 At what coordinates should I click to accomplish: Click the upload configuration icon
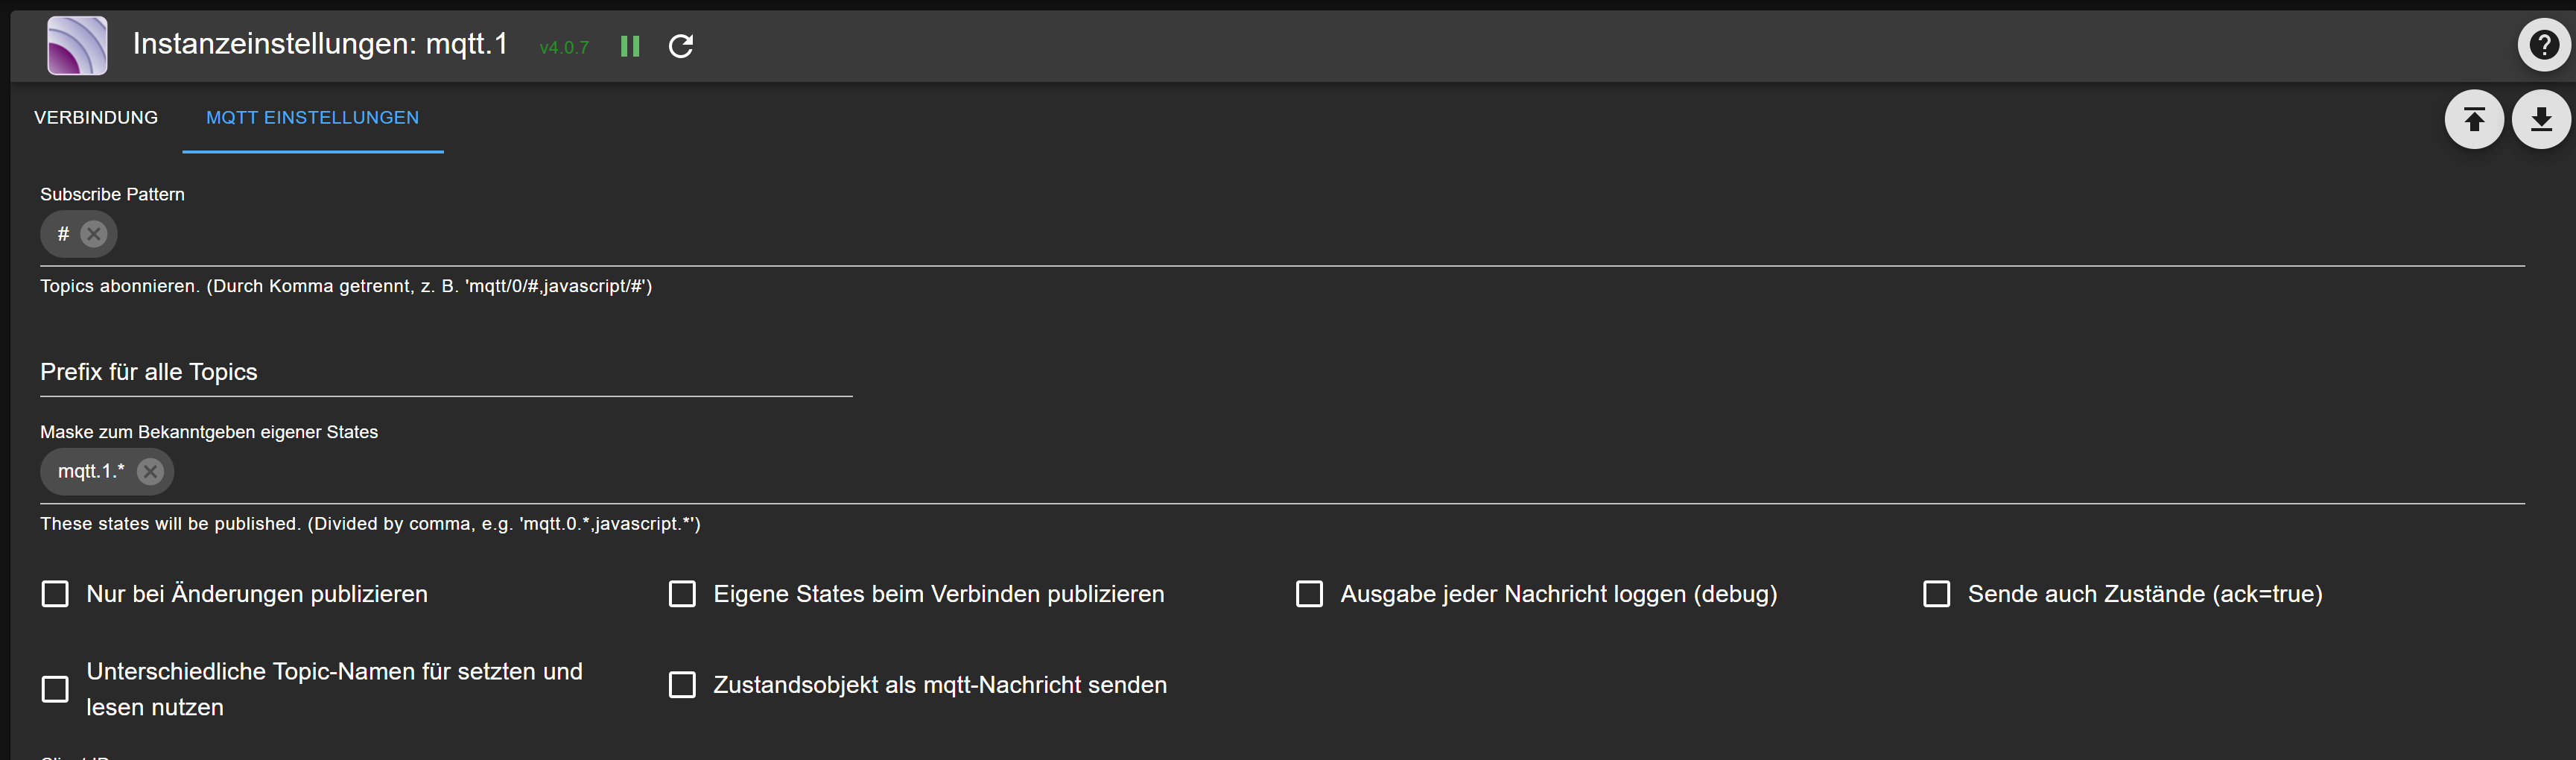2474,120
